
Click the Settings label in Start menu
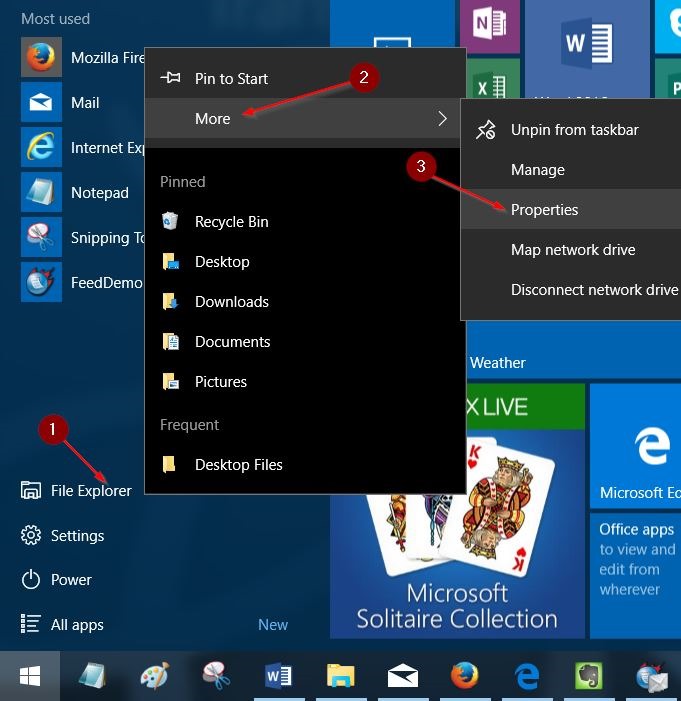click(77, 536)
